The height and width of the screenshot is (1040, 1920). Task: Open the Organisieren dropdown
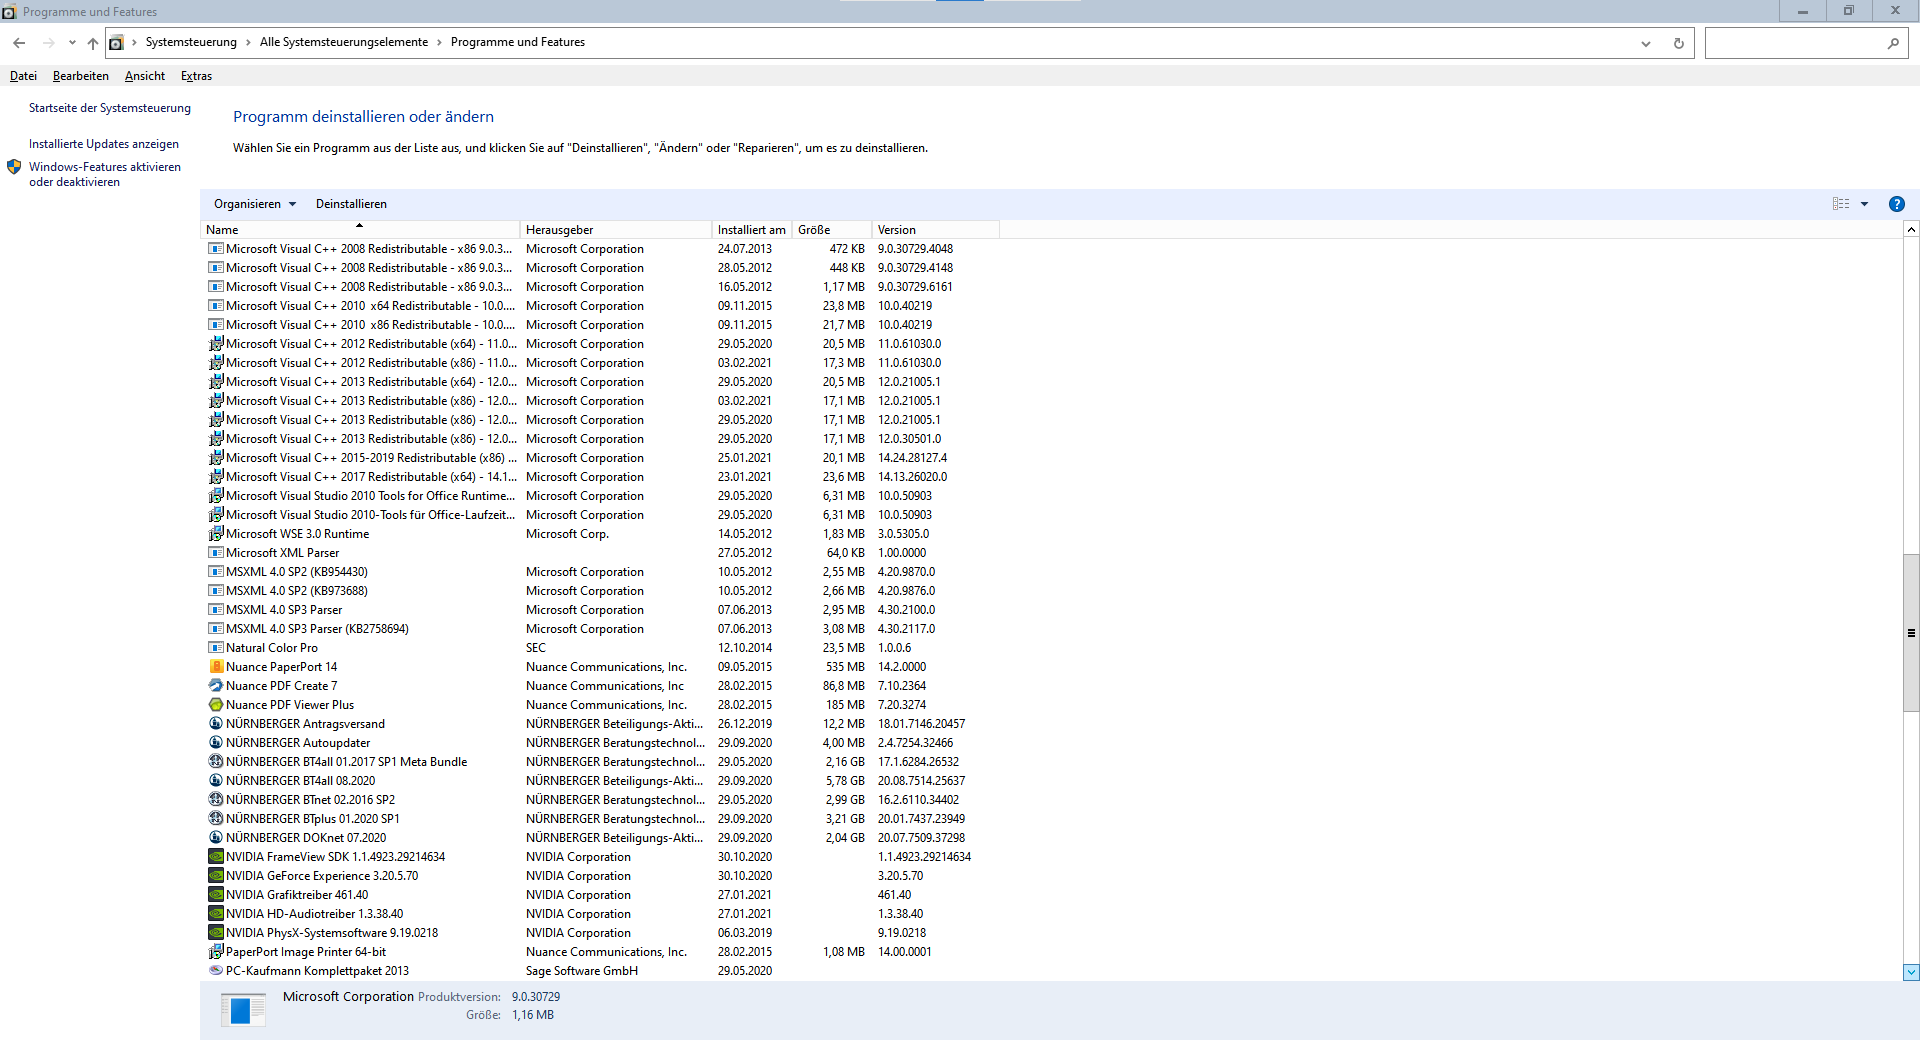point(255,204)
